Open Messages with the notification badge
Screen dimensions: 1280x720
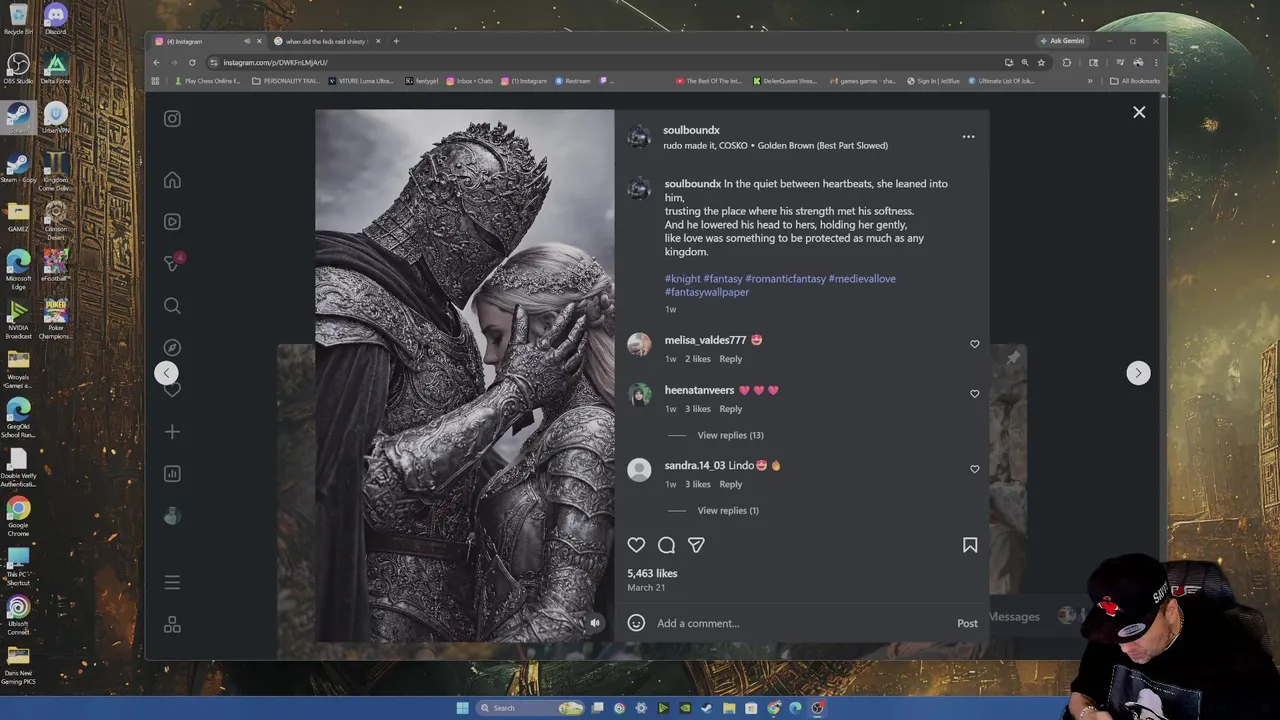pyautogui.click(x=173, y=263)
